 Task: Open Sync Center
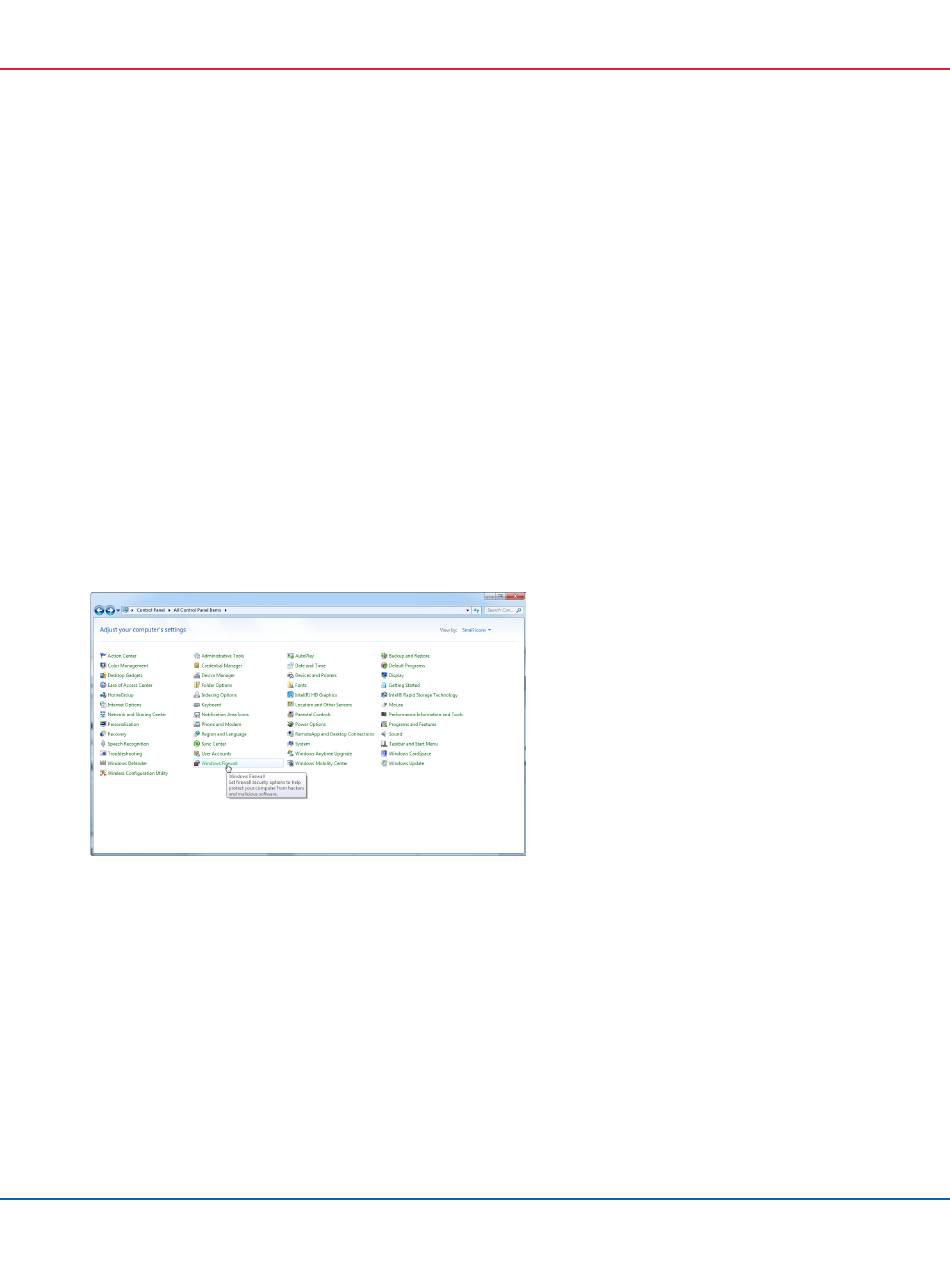pos(210,744)
